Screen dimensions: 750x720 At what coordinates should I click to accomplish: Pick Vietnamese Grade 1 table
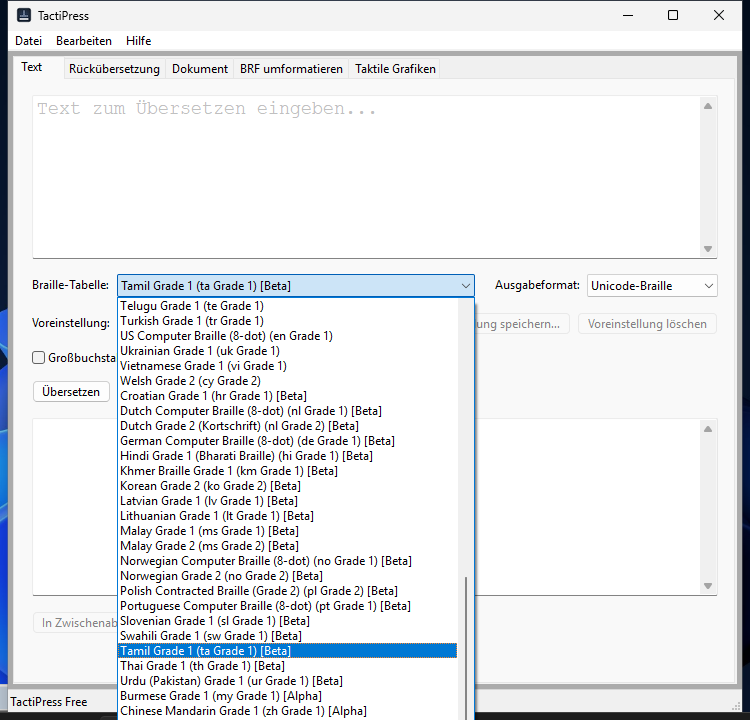[287, 366]
